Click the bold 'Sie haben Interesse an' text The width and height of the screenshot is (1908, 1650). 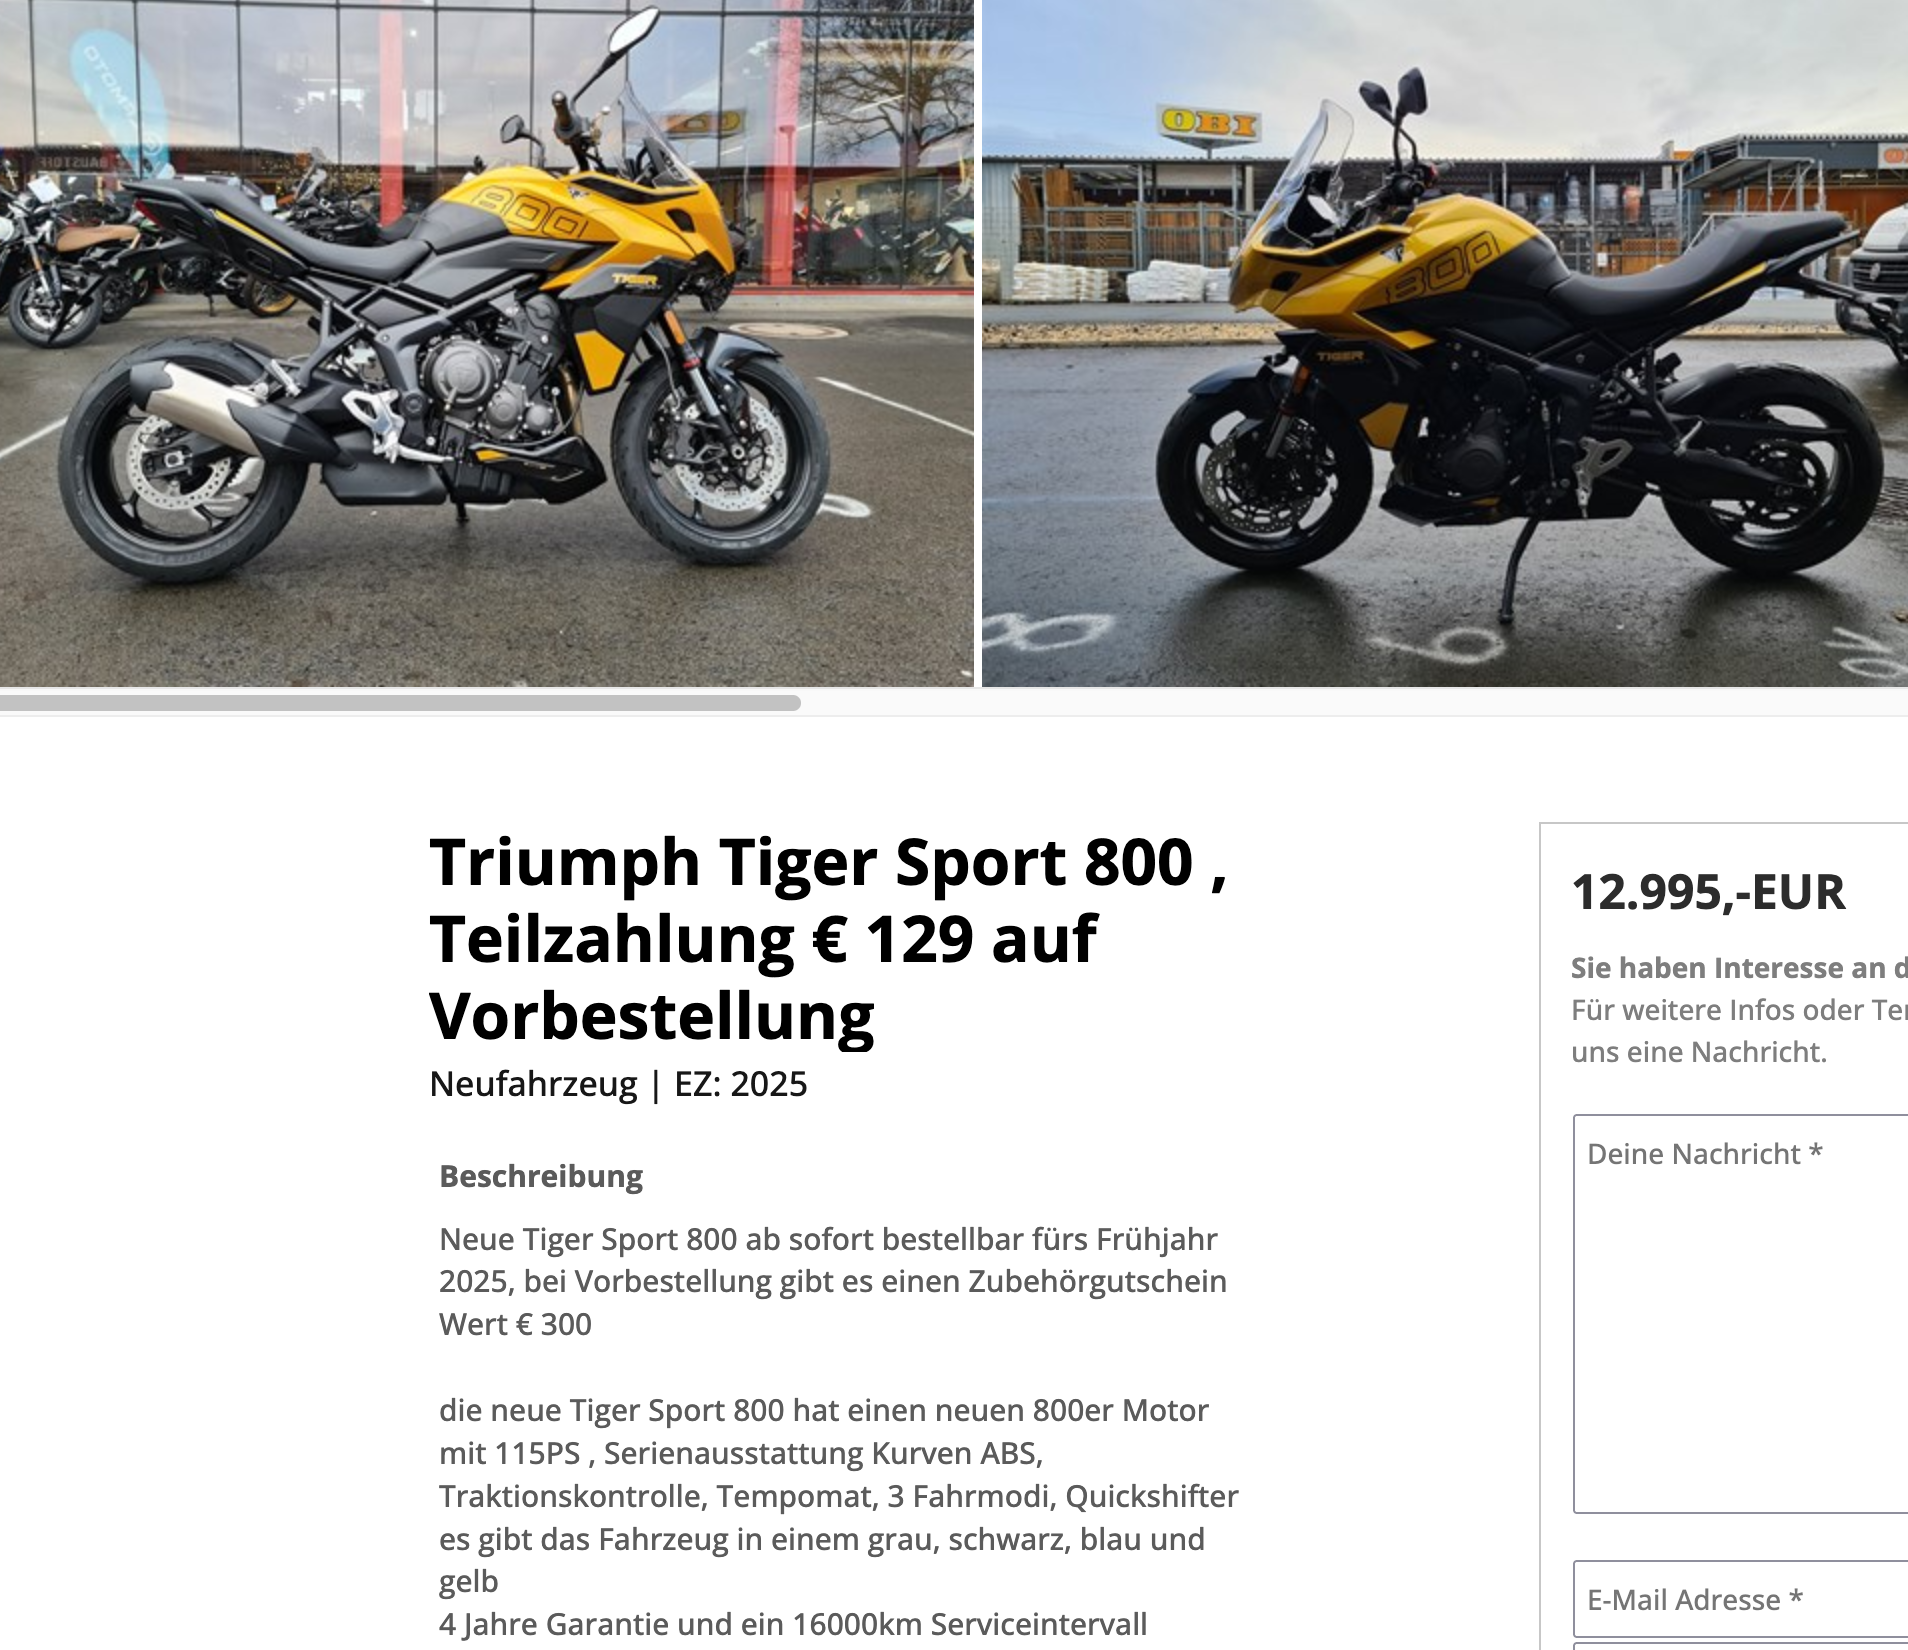[1739, 968]
